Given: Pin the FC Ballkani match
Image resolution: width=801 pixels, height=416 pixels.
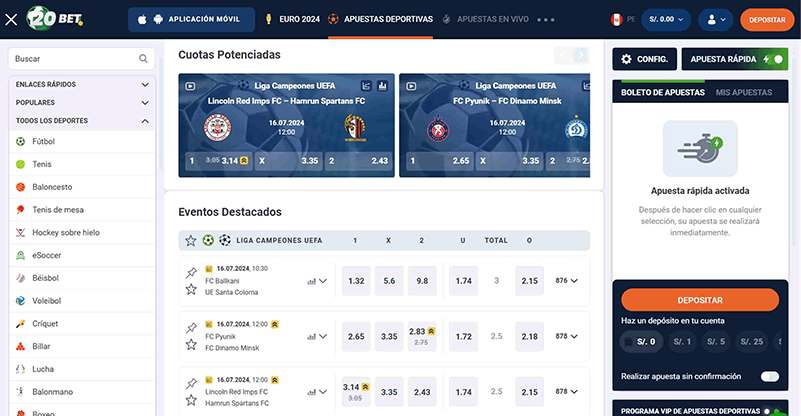Looking at the screenshot, I should [x=191, y=272].
